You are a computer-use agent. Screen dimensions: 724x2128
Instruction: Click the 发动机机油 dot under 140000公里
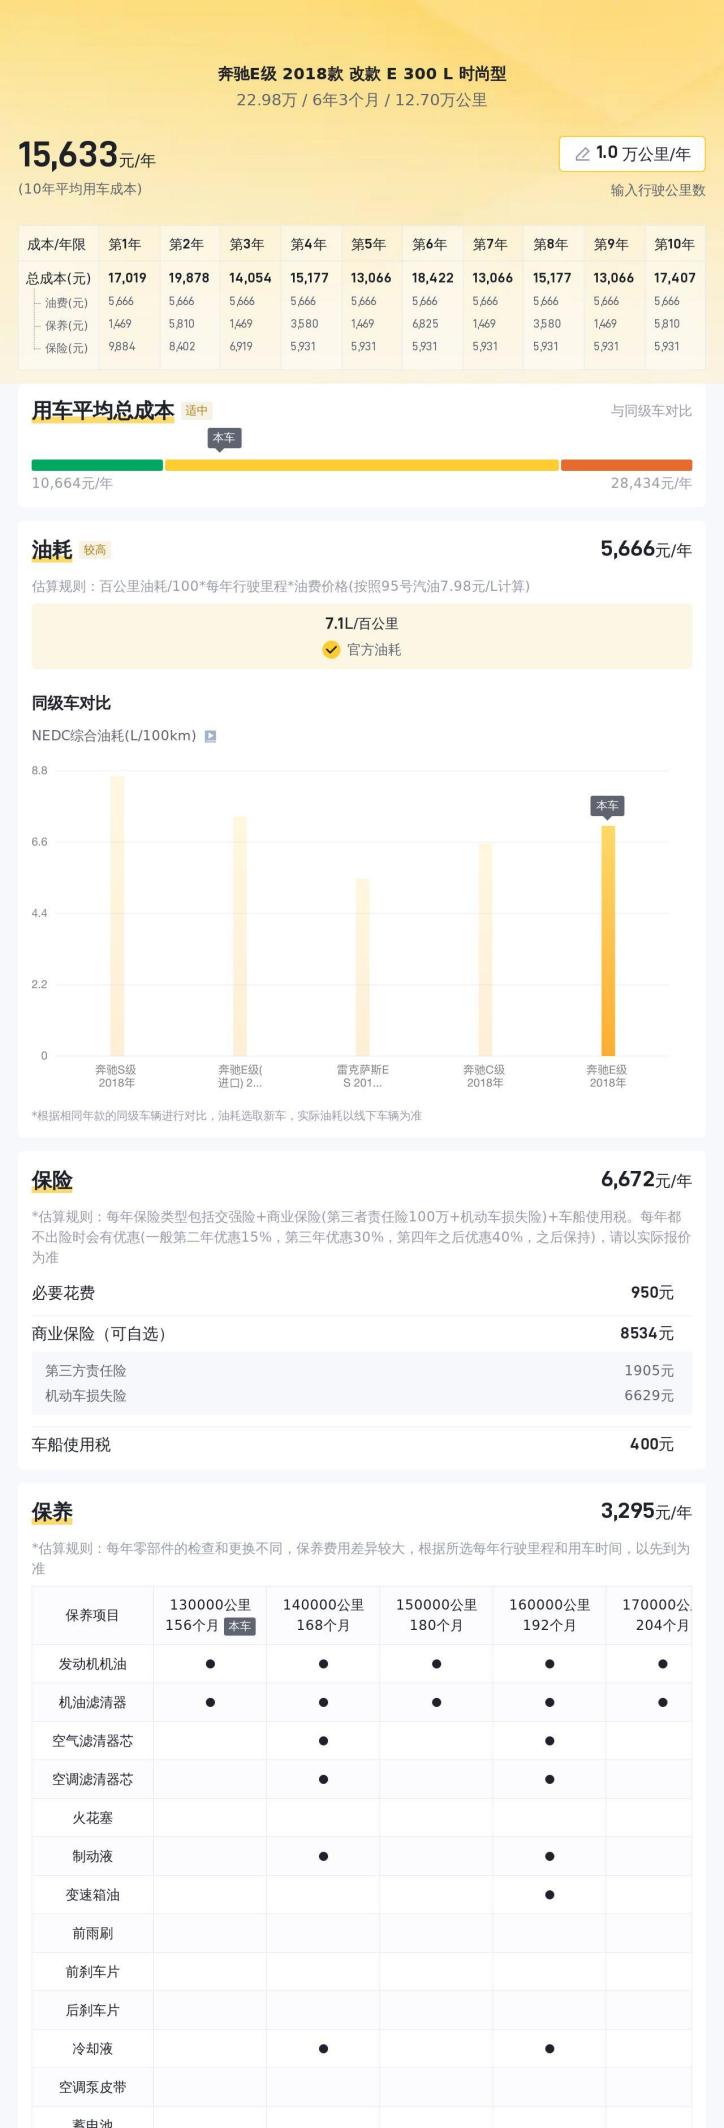pyautogui.click(x=323, y=1664)
